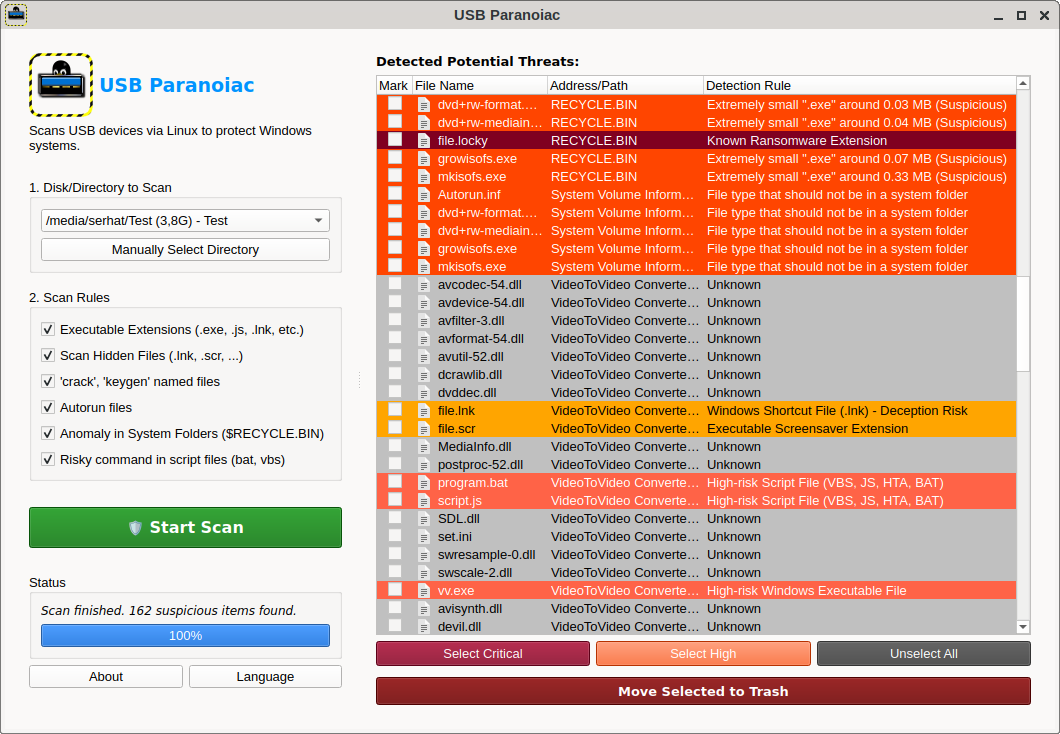Click the file icon beside file.scr
Image resolution: width=1060 pixels, height=734 pixels.
click(424, 429)
